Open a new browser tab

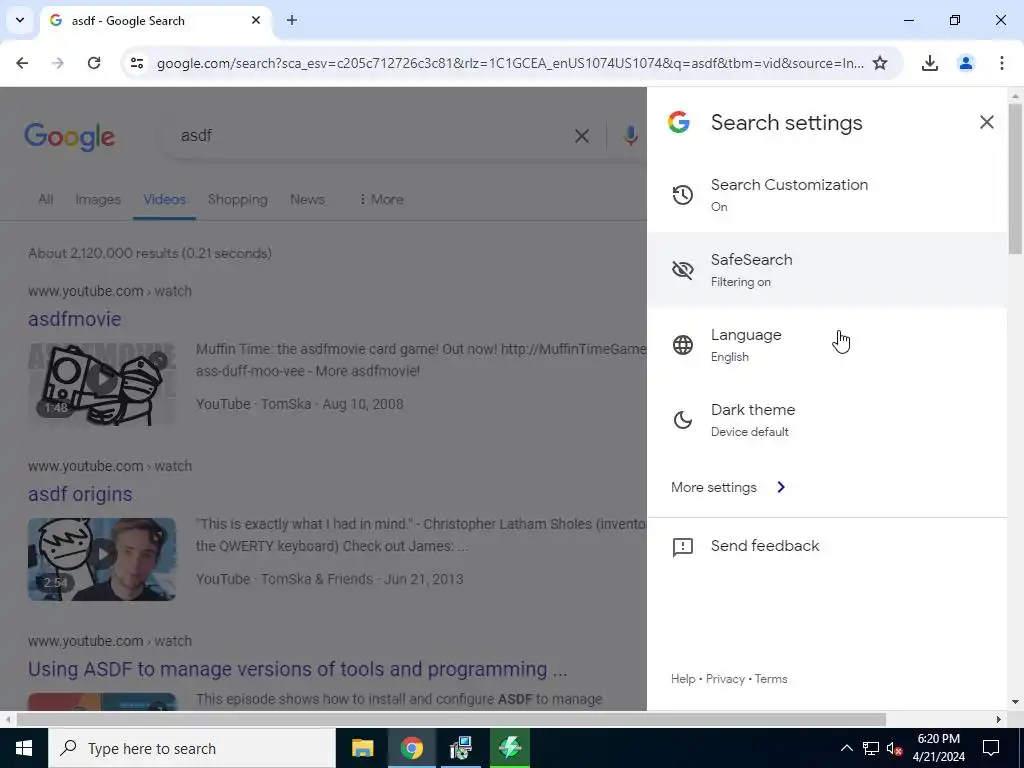[x=292, y=20]
